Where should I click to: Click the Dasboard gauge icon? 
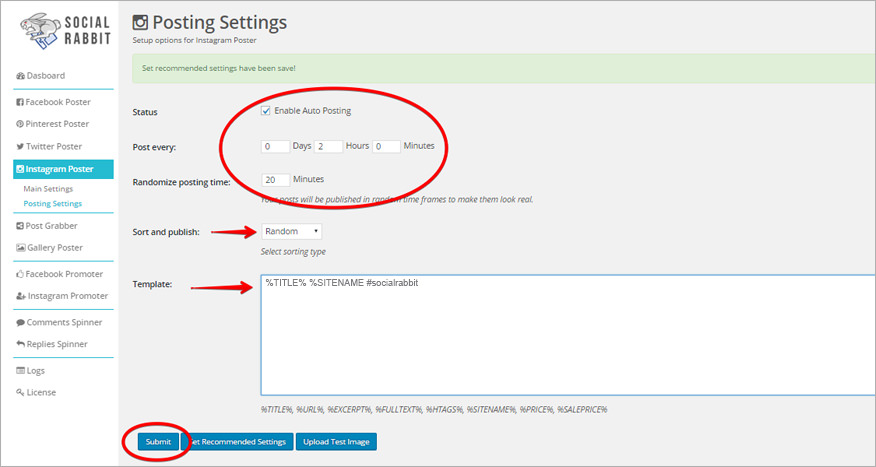20,76
